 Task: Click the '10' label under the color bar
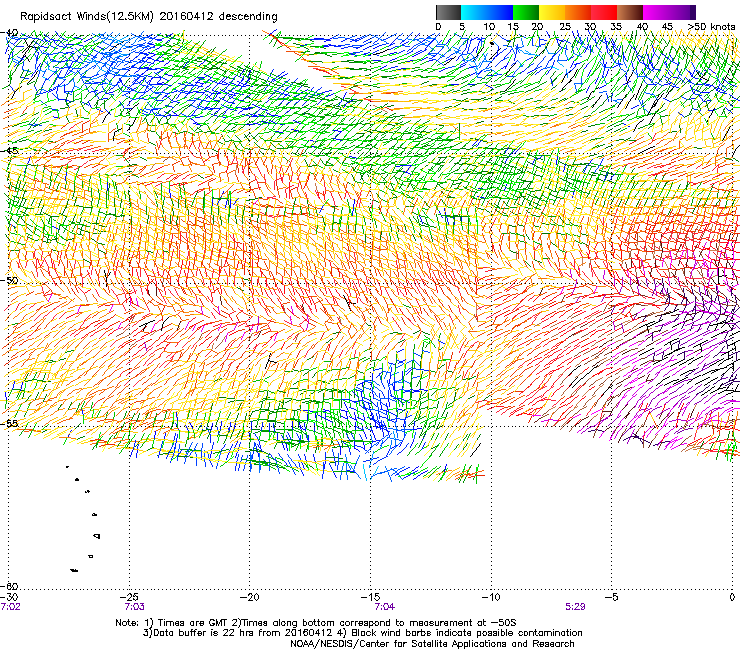click(x=489, y=27)
